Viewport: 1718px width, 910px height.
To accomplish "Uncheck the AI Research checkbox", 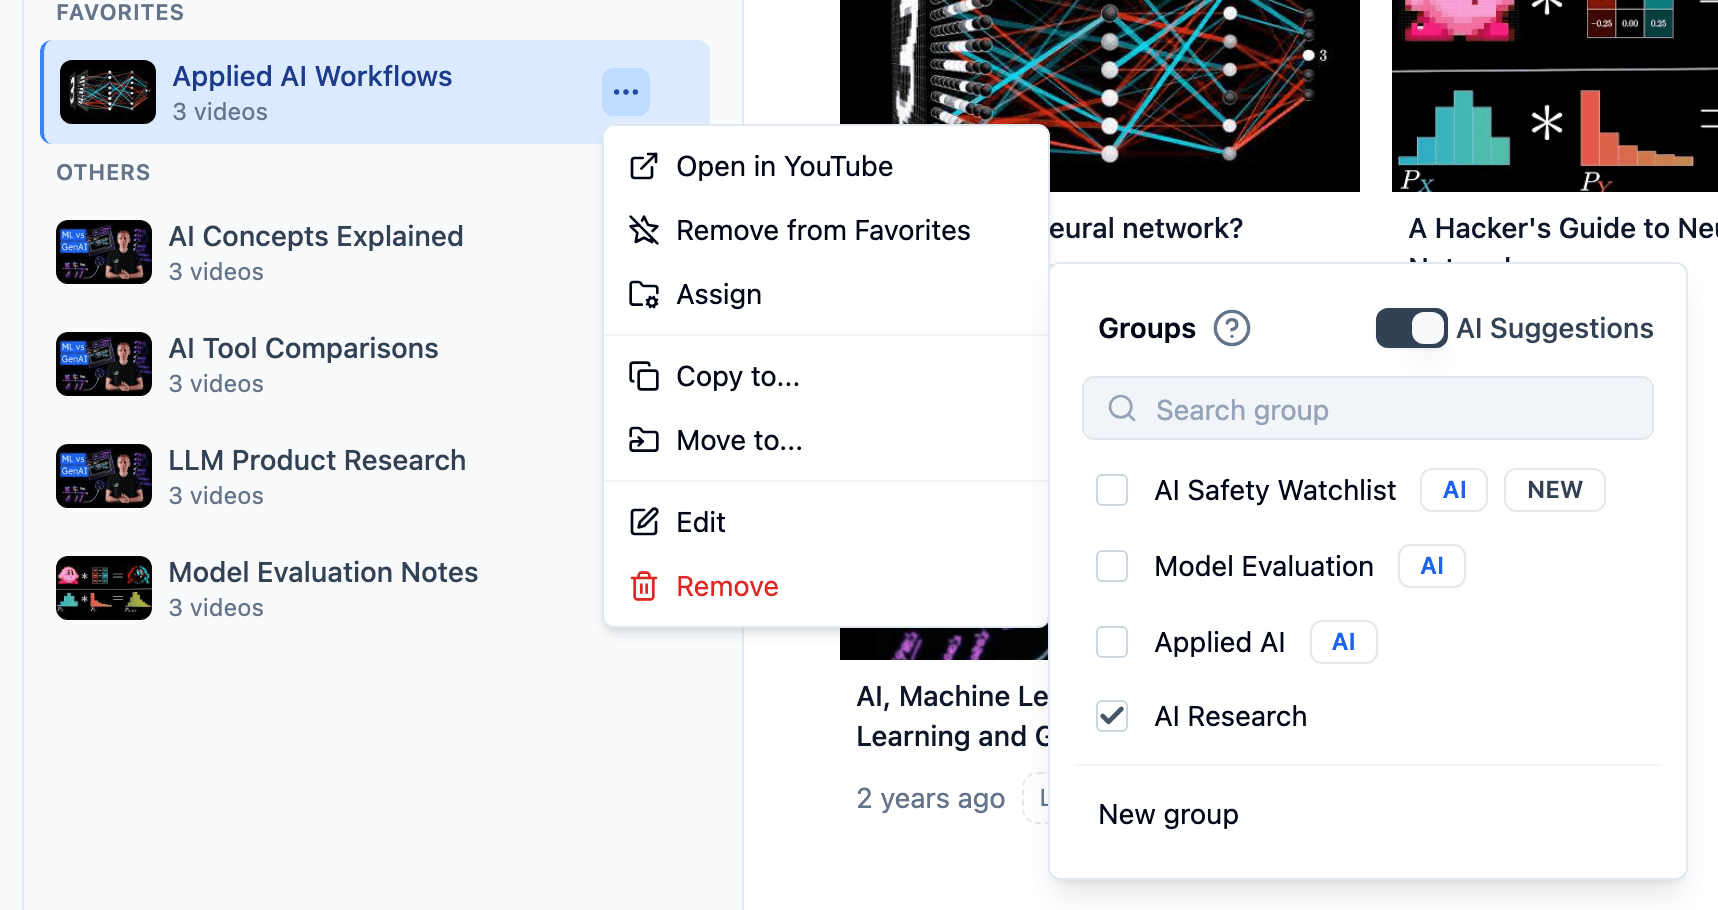I will 1112,716.
